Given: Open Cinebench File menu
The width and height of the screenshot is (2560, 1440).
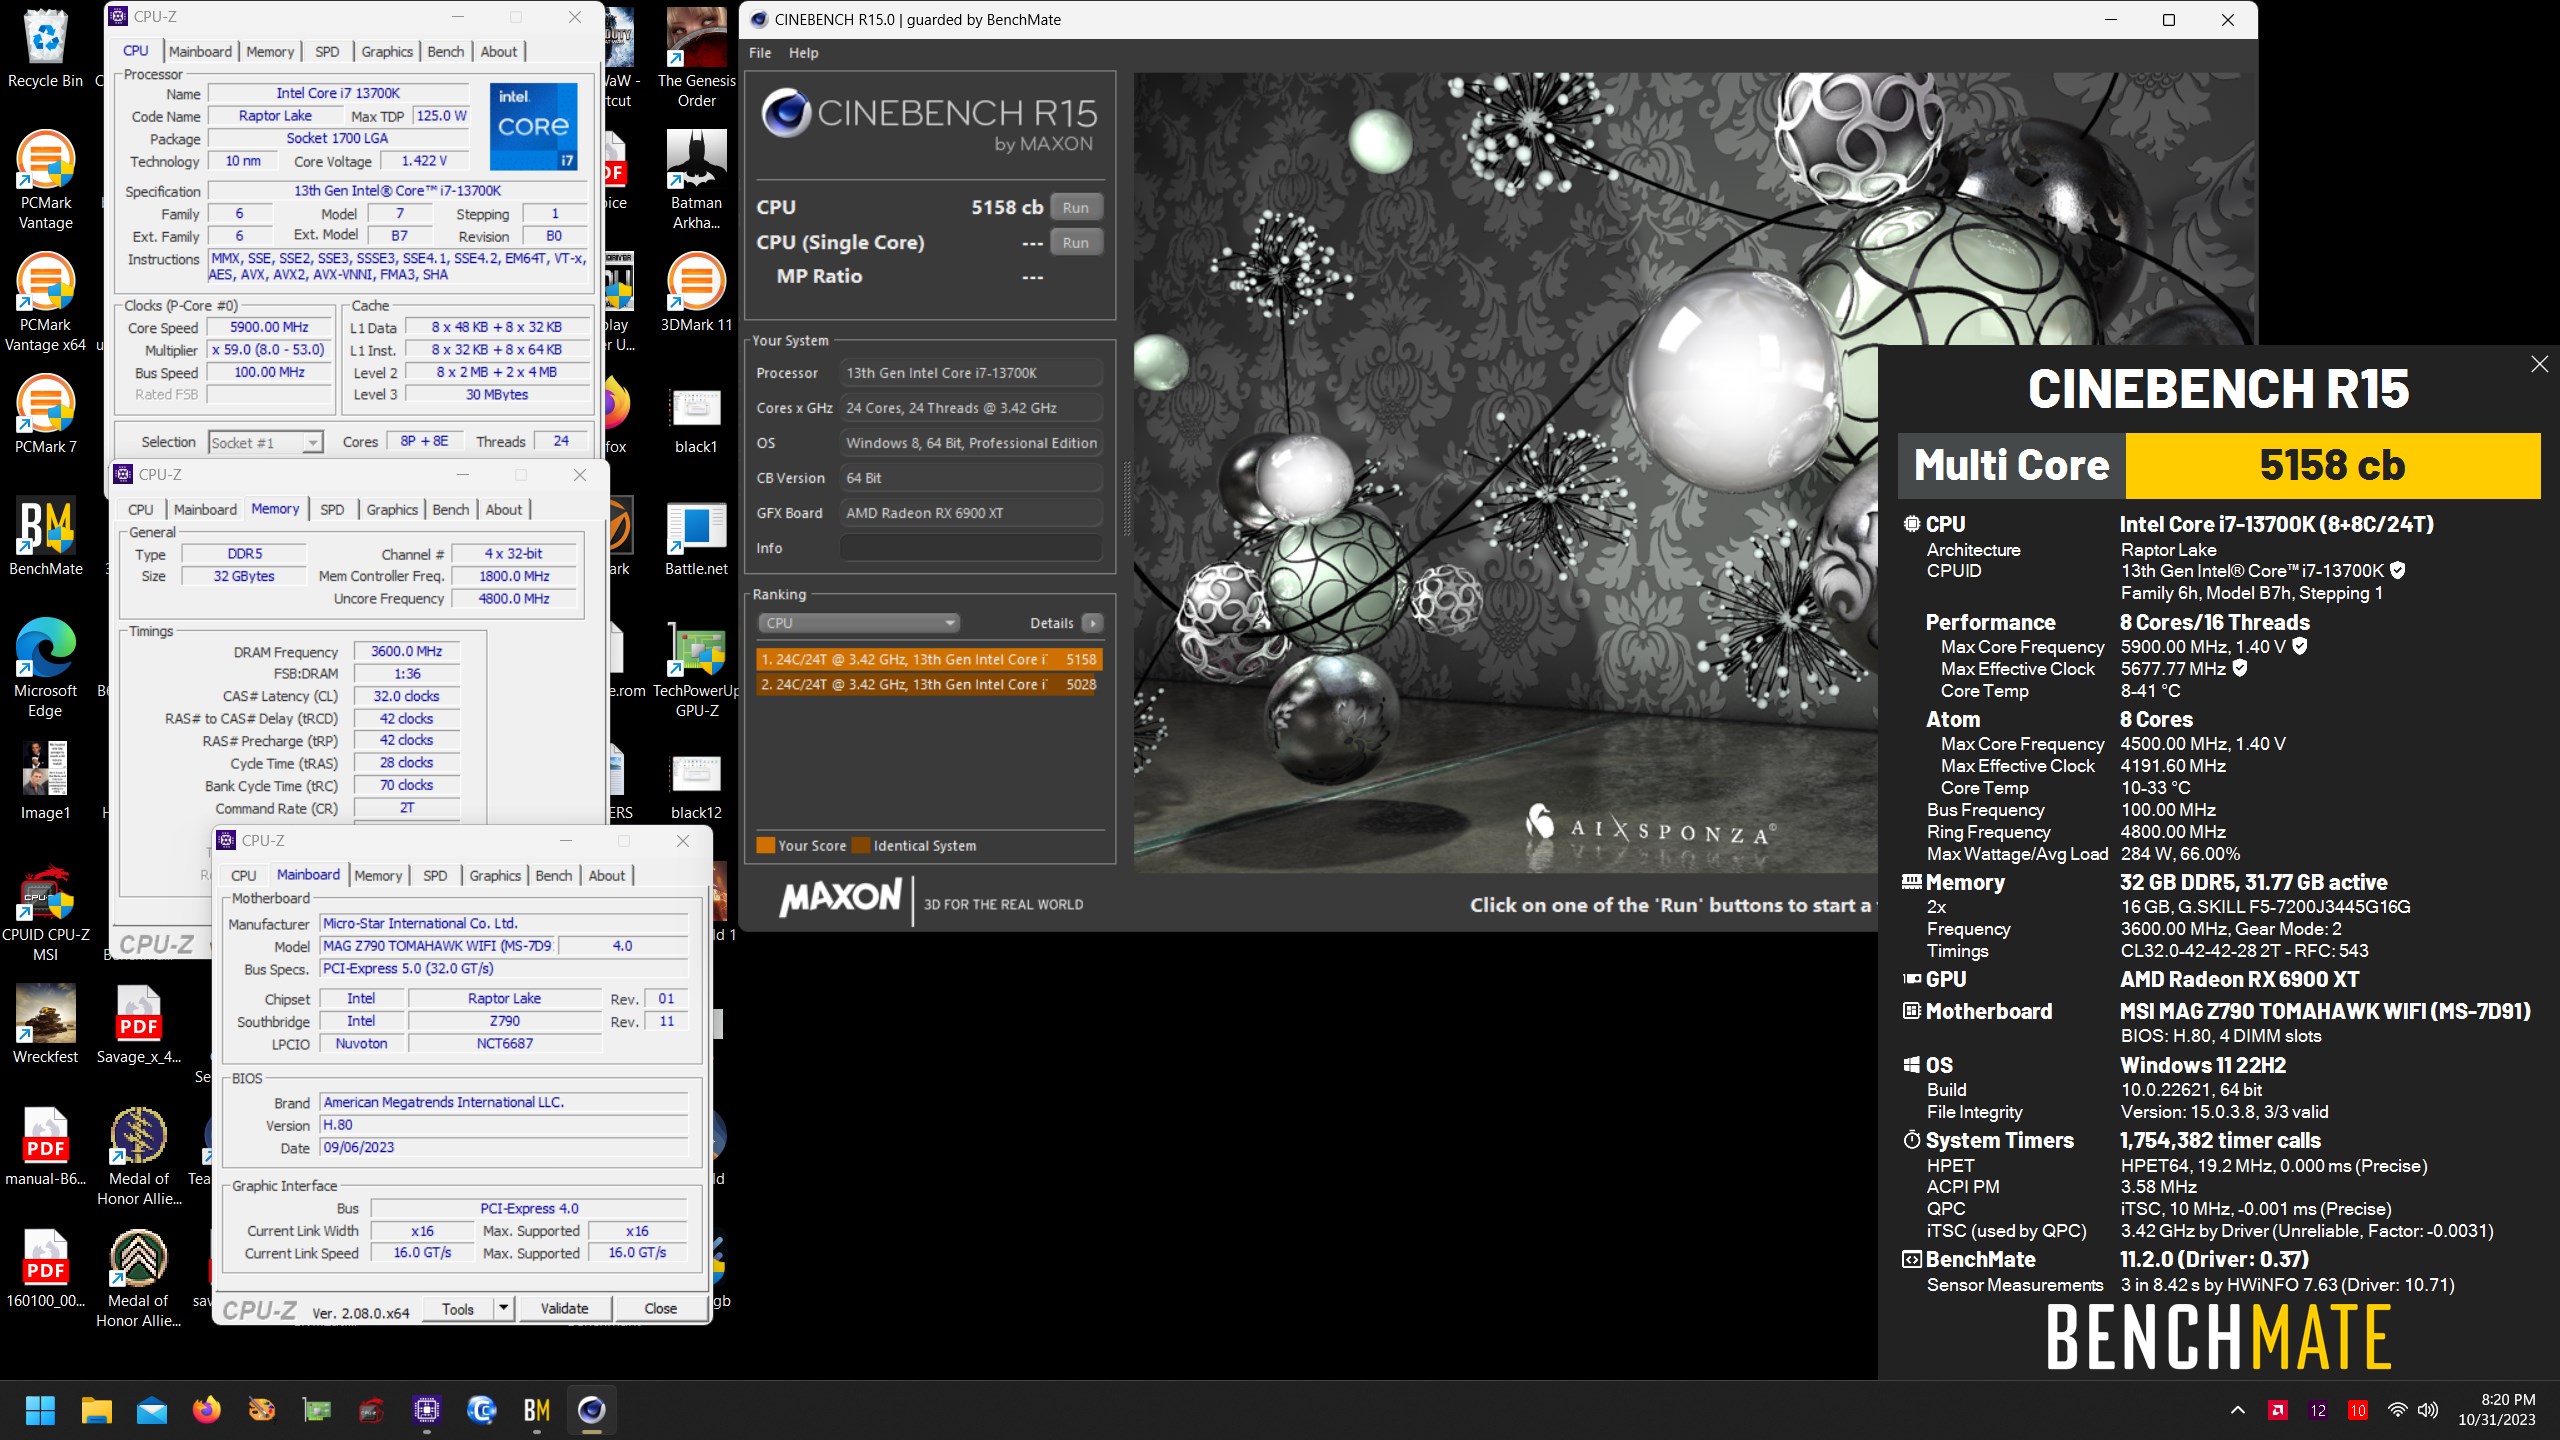Looking at the screenshot, I should click(x=760, y=53).
